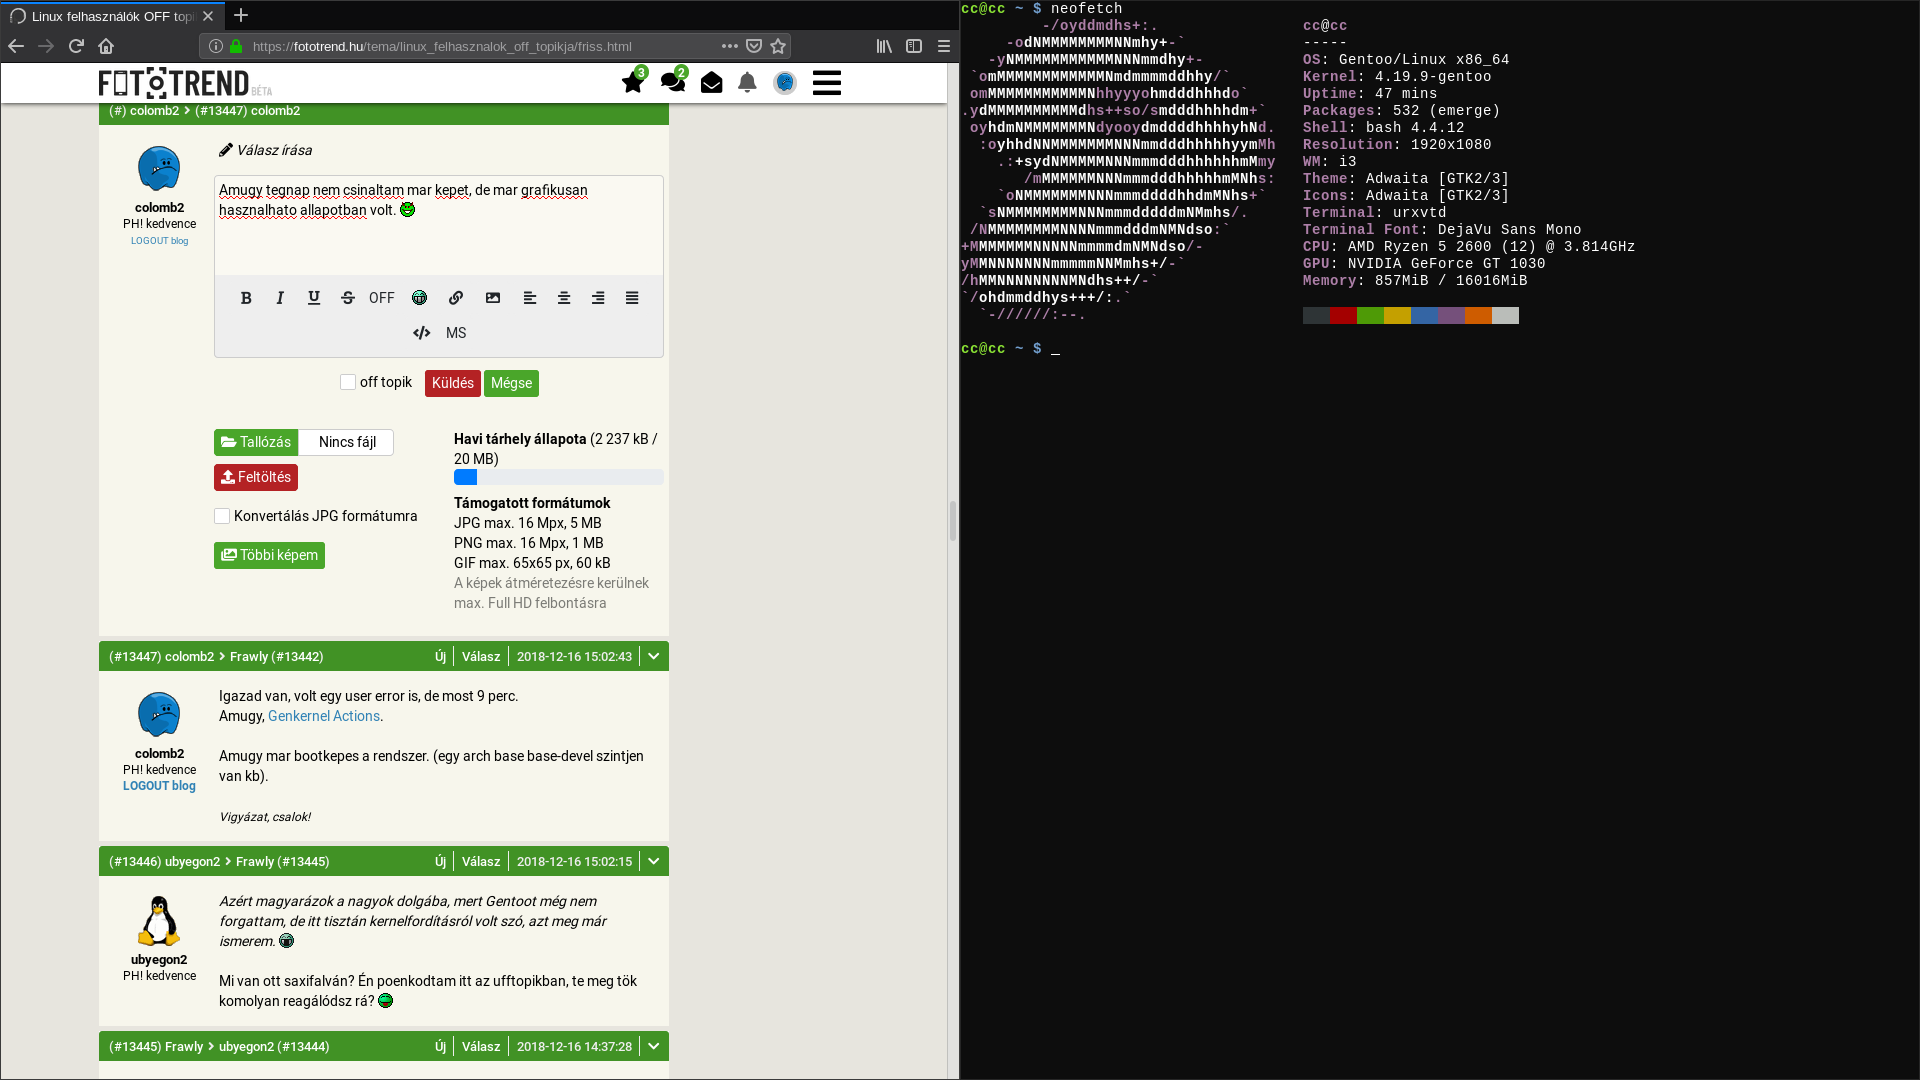Image resolution: width=1920 pixels, height=1080 pixels.
Task: Open FOTOTREND logo homepage
Action: pos(185,83)
